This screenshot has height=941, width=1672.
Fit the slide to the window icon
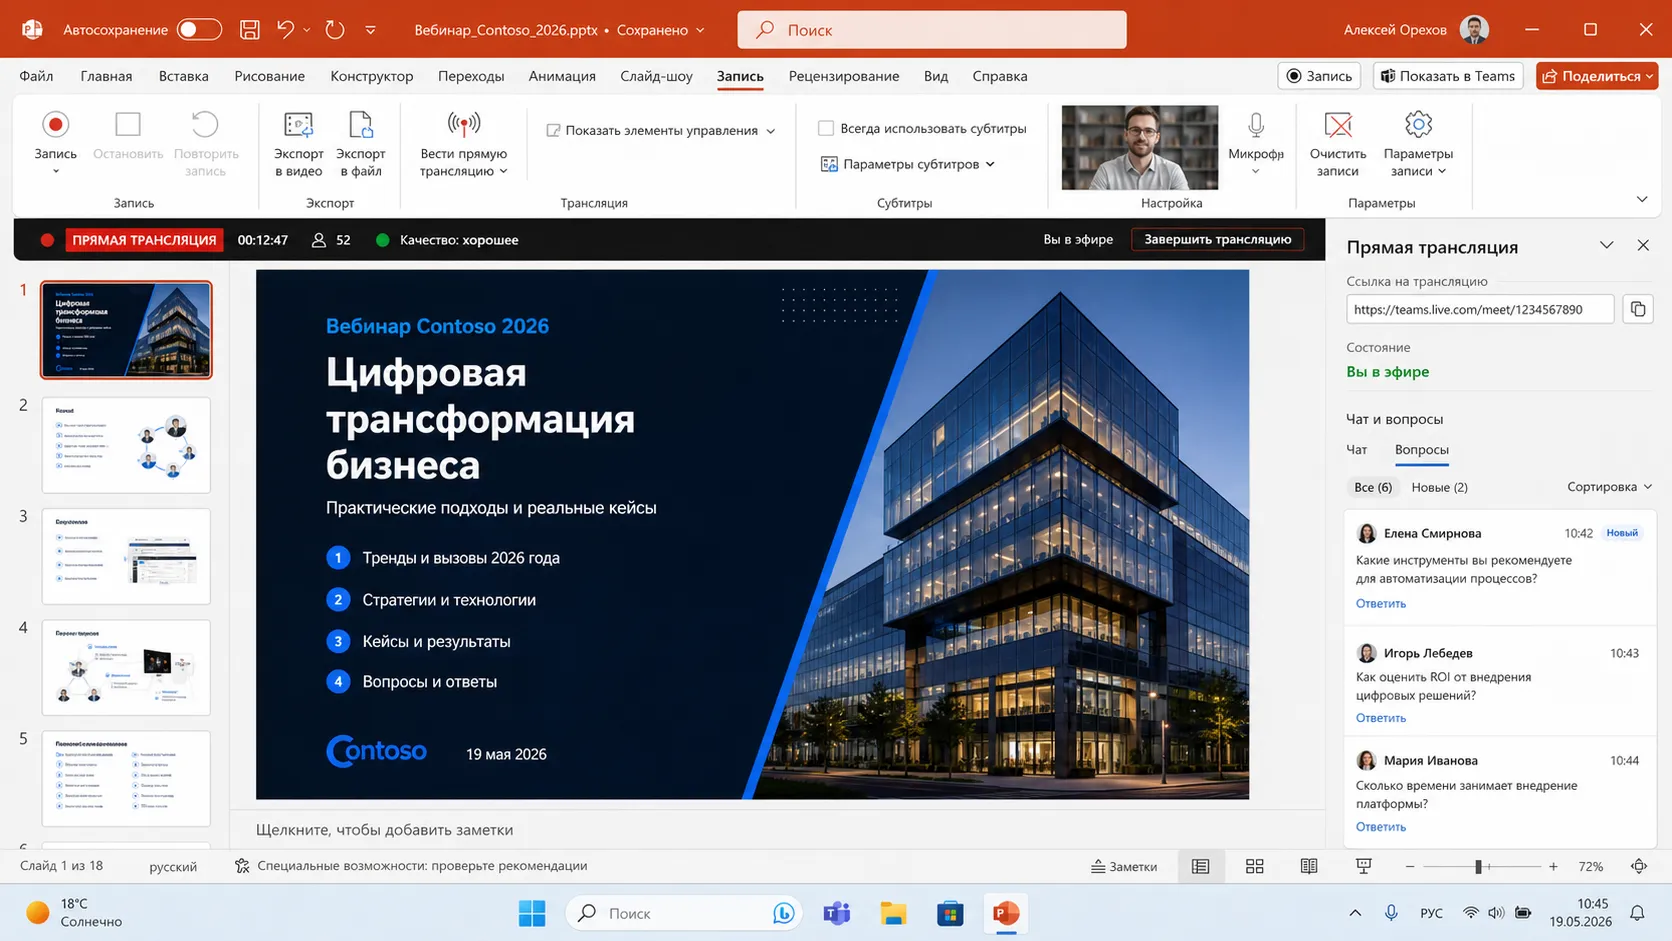coord(1639,866)
